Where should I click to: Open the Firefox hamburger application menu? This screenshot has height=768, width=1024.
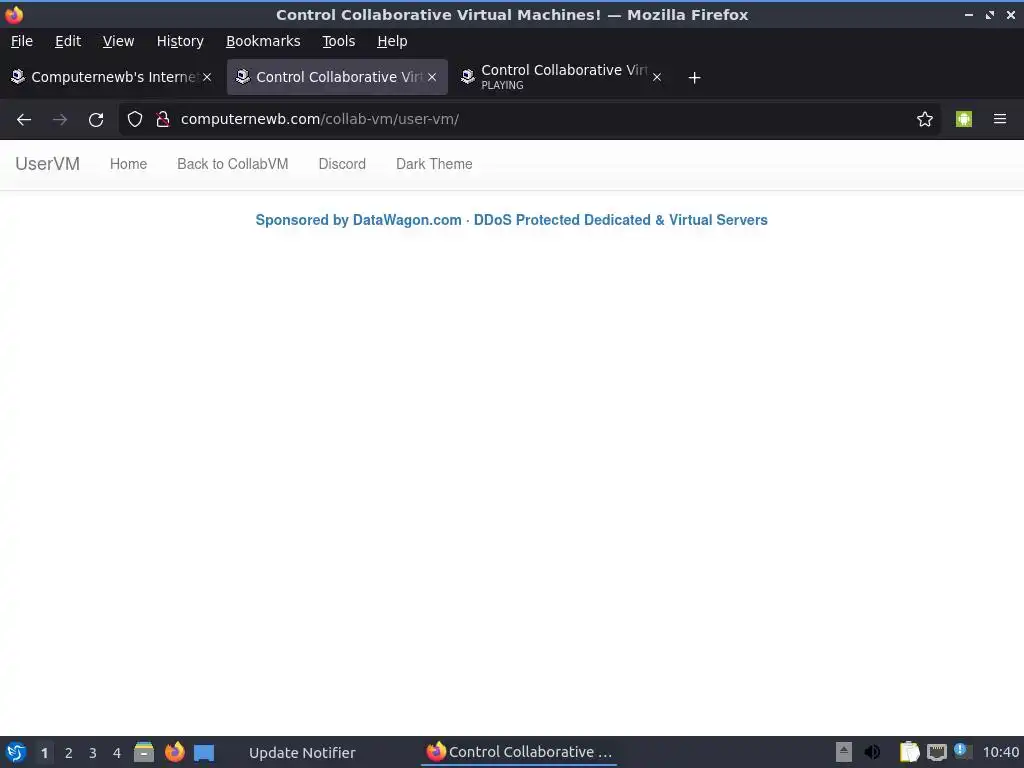pyautogui.click(x=1000, y=120)
